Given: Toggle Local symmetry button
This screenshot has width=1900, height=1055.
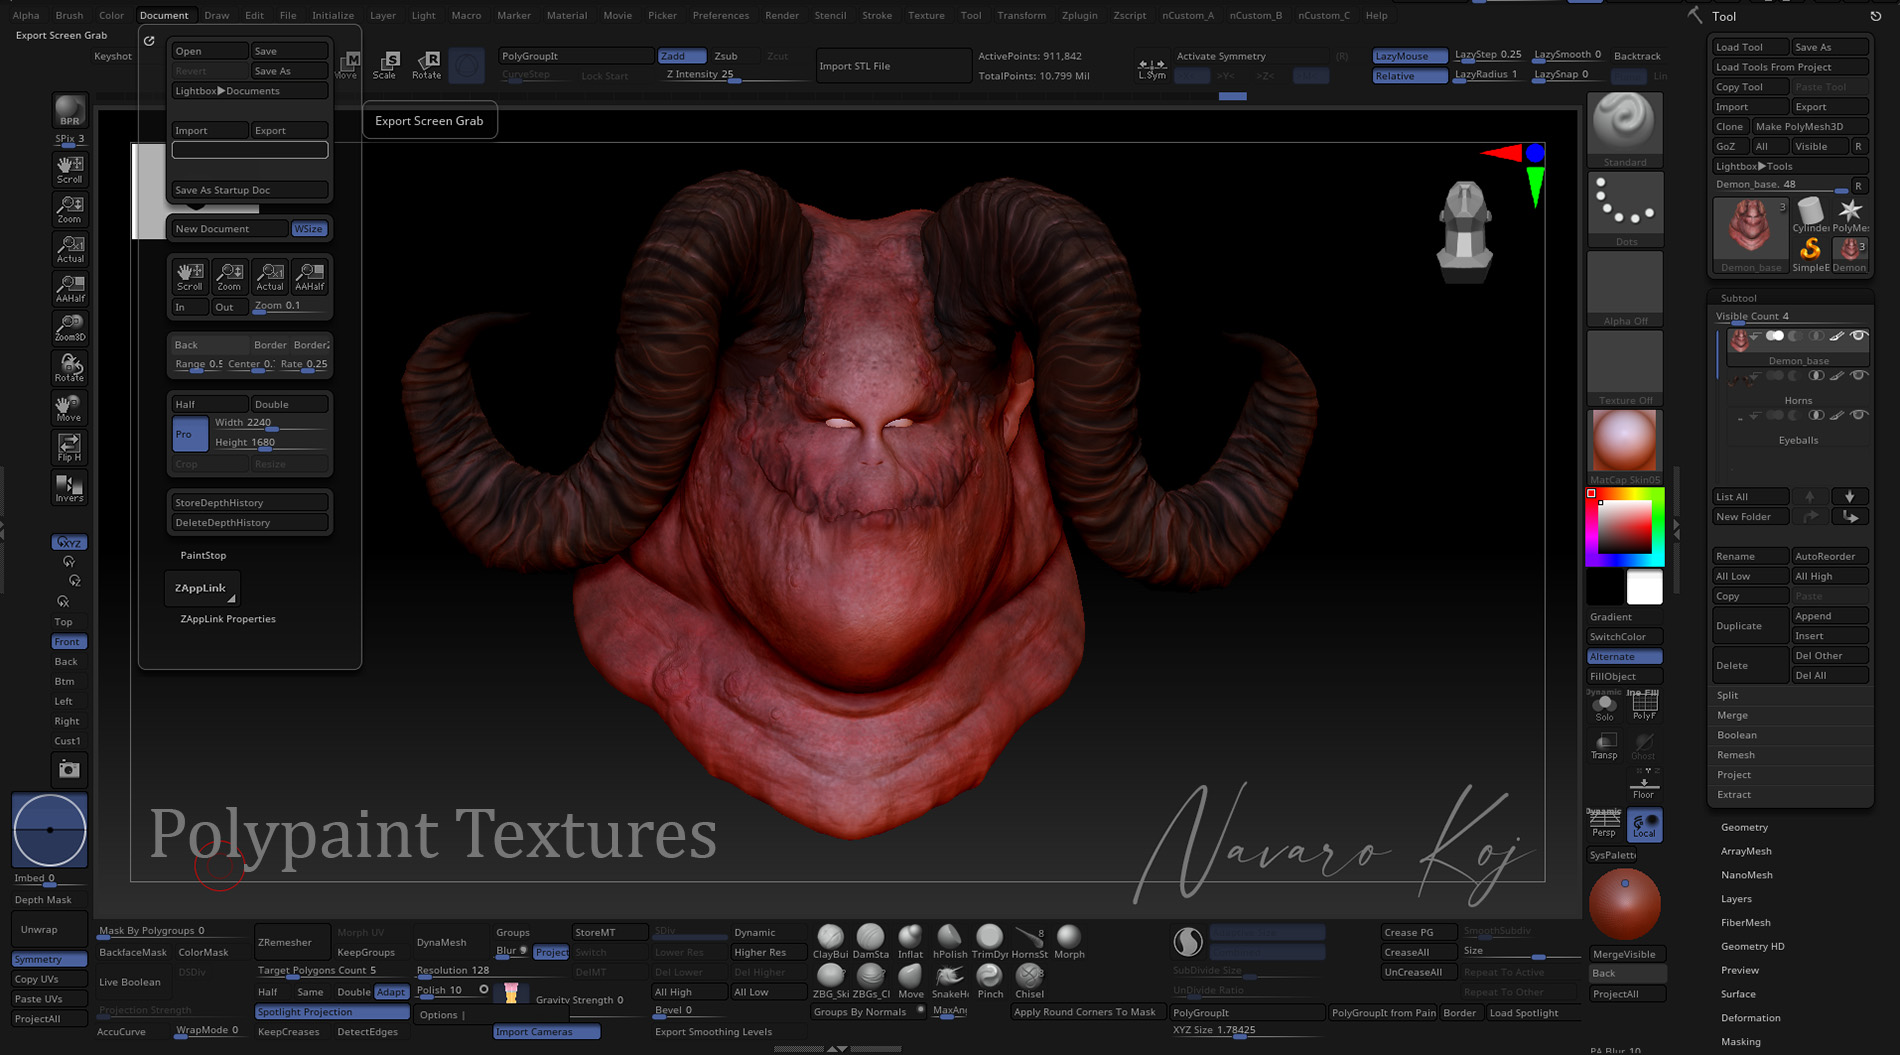Looking at the screenshot, I should click(x=1644, y=824).
